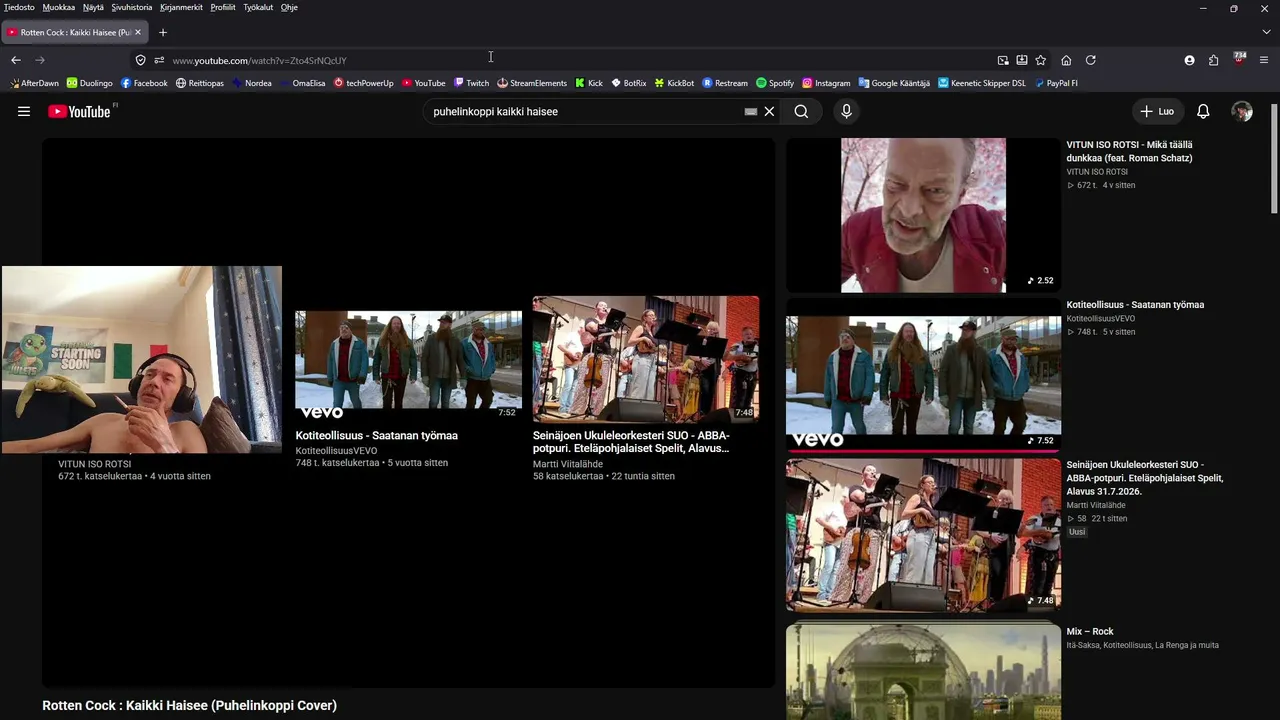Click video title 'Rotten Cock : Kaikki Haisee'
This screenshot has width=1280, height=720.
[189, 706]
